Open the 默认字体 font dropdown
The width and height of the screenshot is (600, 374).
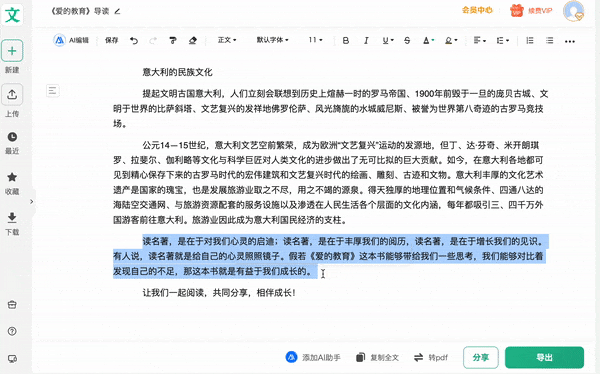(272, 40)
